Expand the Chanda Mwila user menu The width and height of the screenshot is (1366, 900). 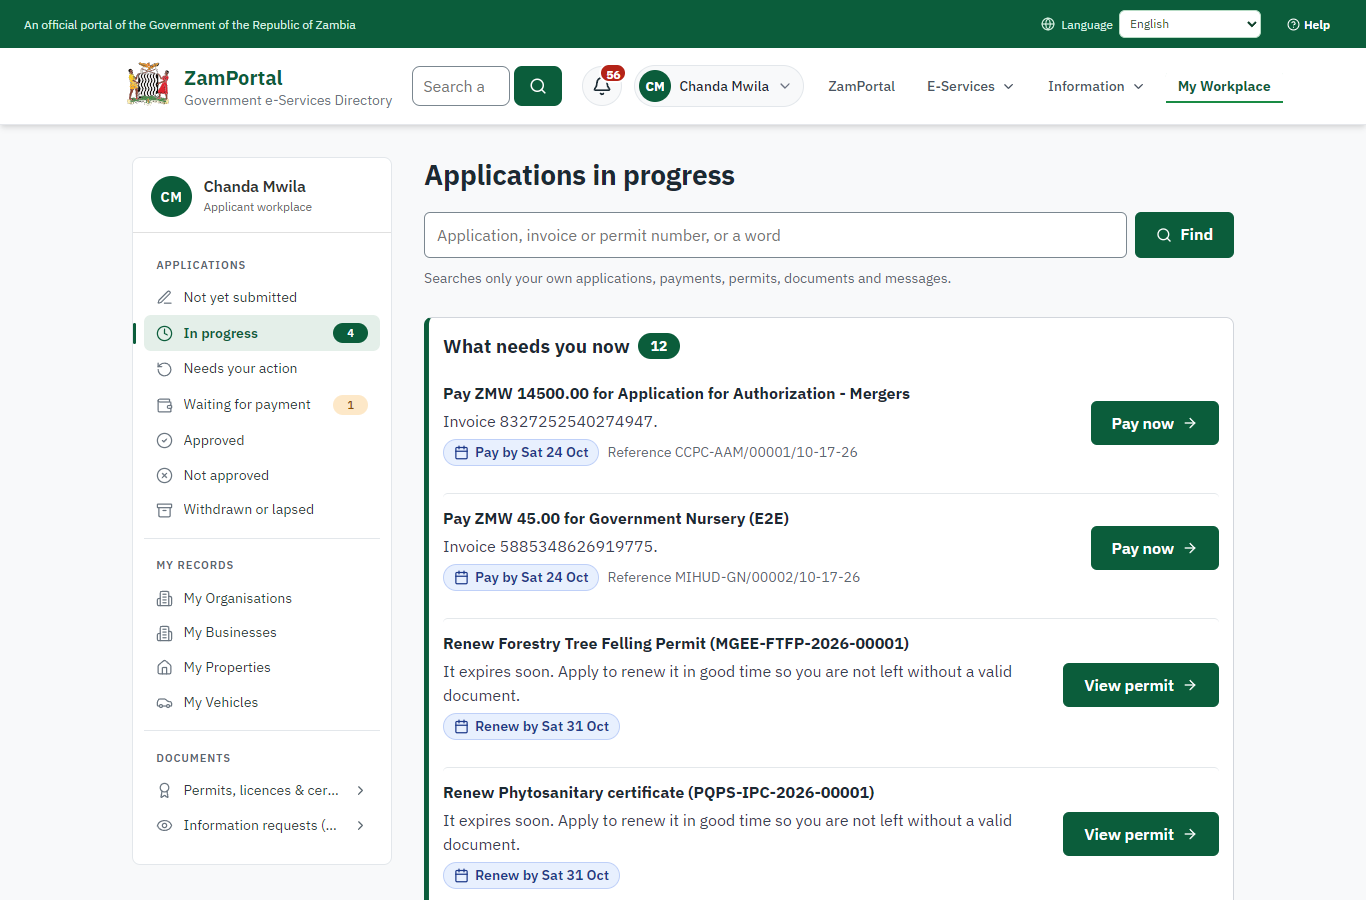coord(719,86)
